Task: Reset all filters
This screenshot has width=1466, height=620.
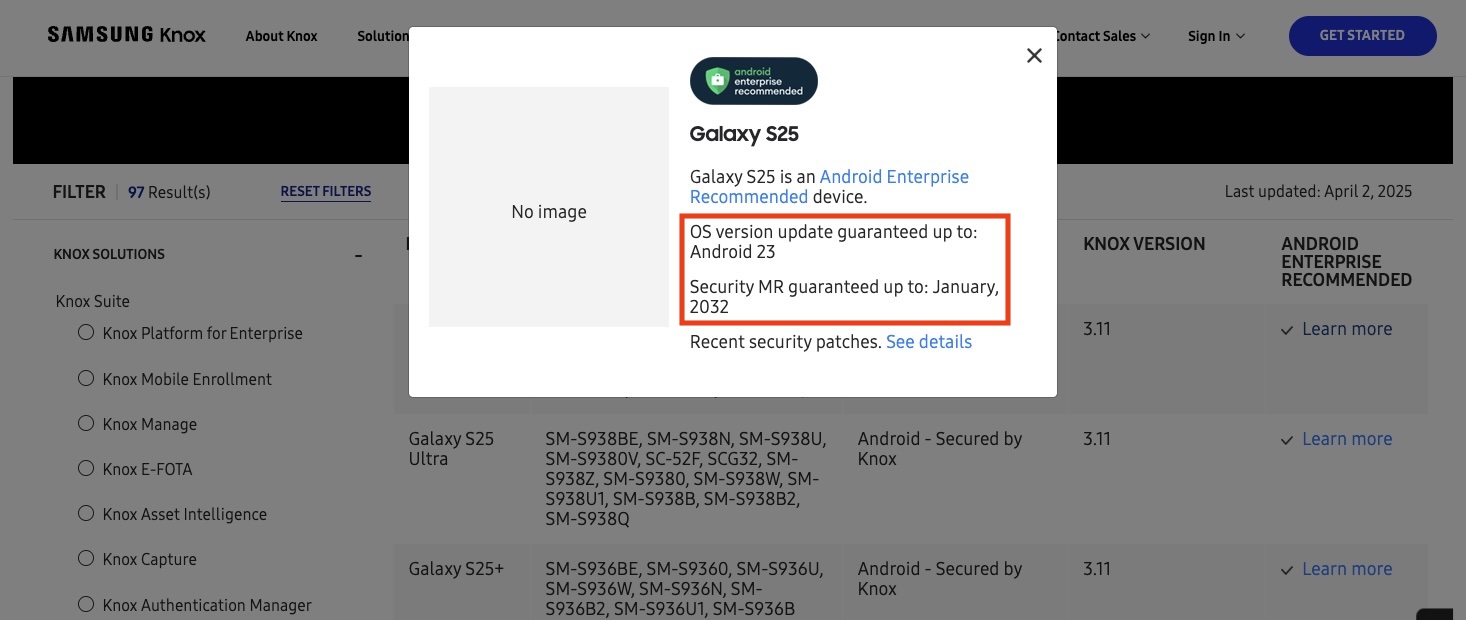Action: click(325, 191)
